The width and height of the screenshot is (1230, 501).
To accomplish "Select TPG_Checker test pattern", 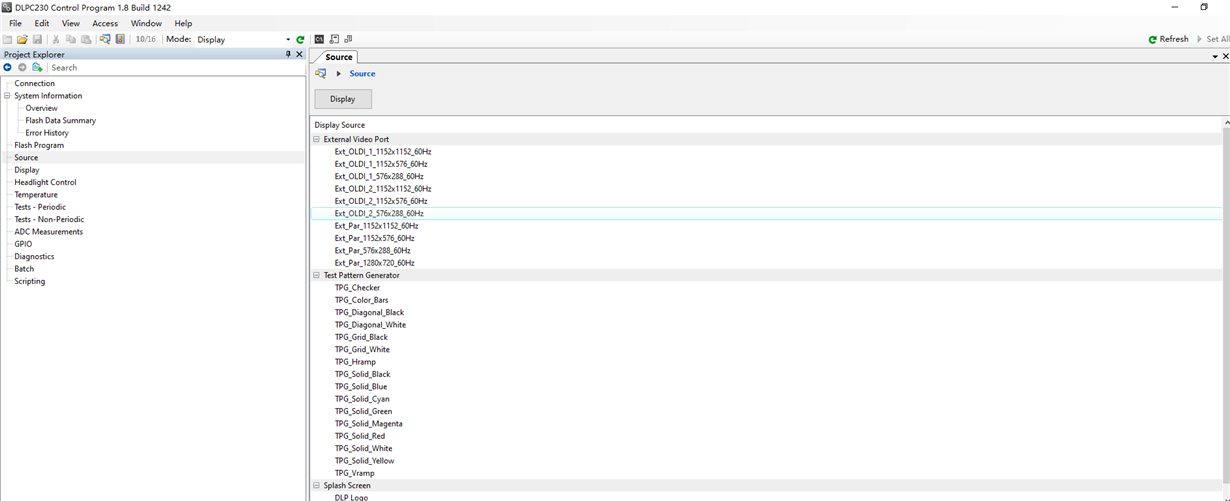I will coord(358,288).
